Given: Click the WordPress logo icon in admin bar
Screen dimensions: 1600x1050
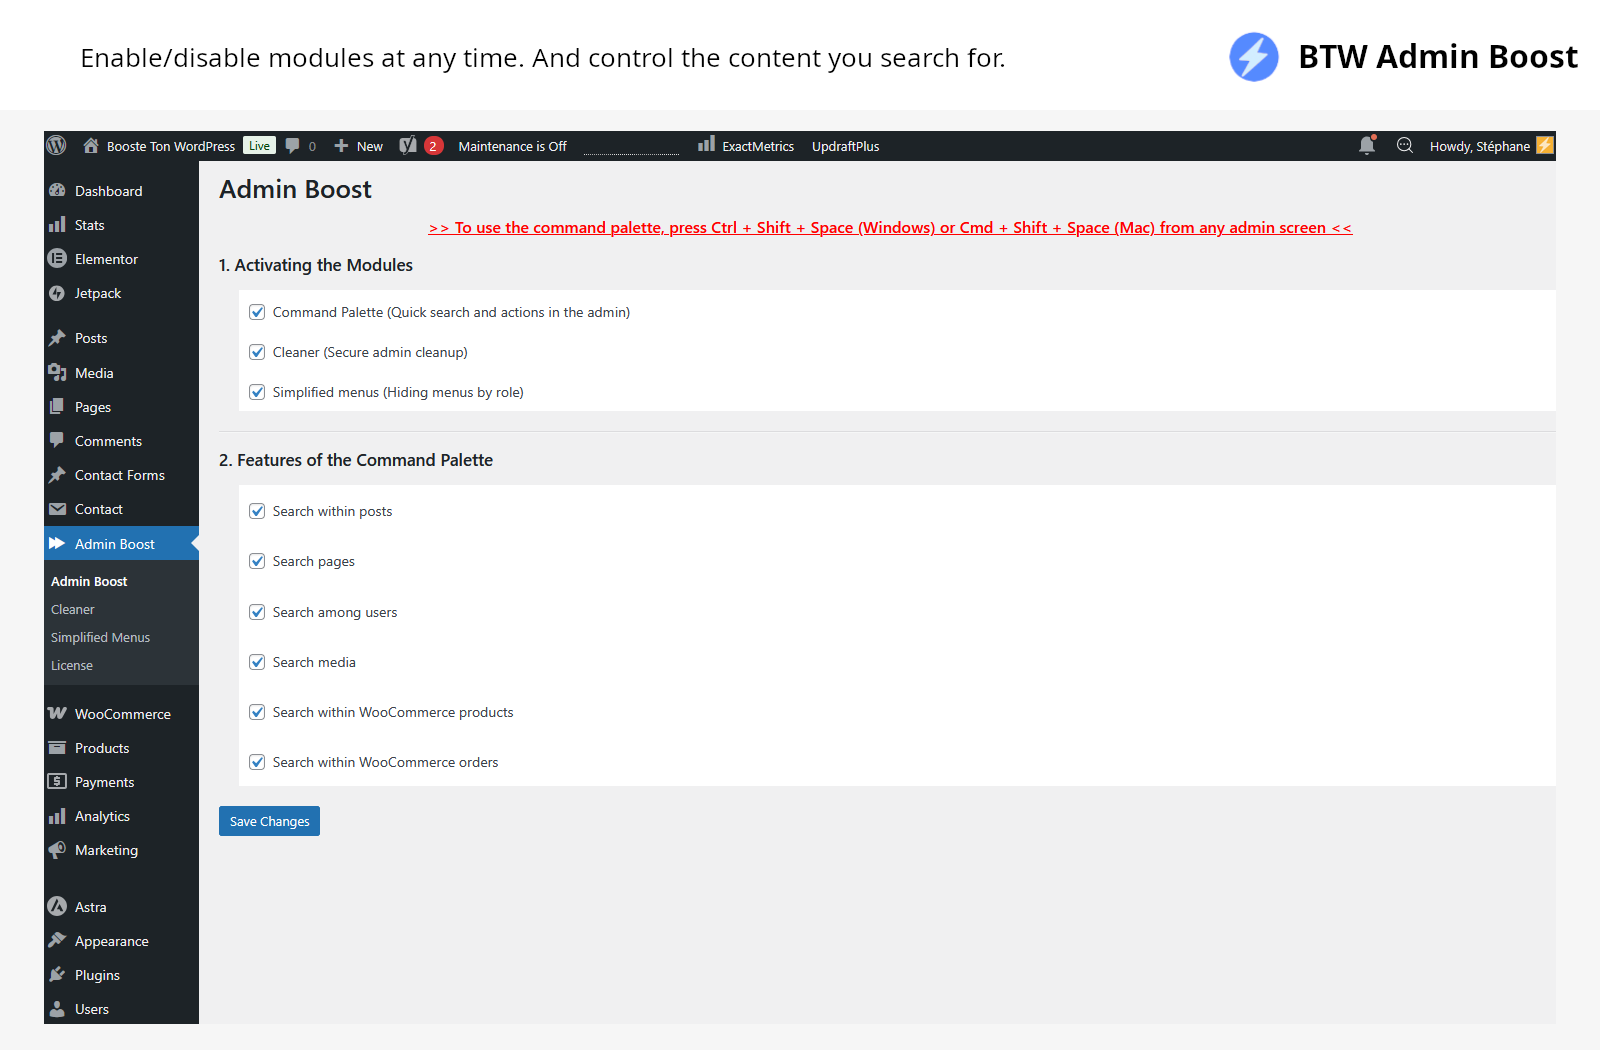Looking at the screenshot, I should (x=57, y=146).
